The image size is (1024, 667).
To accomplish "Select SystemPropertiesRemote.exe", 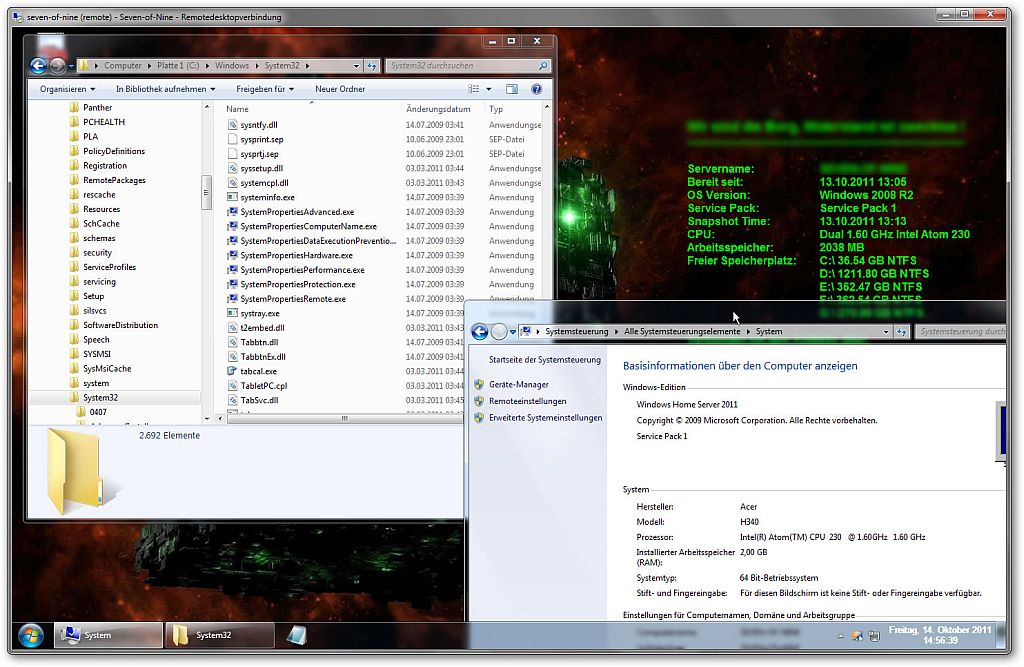I will (x=293, y=299).
